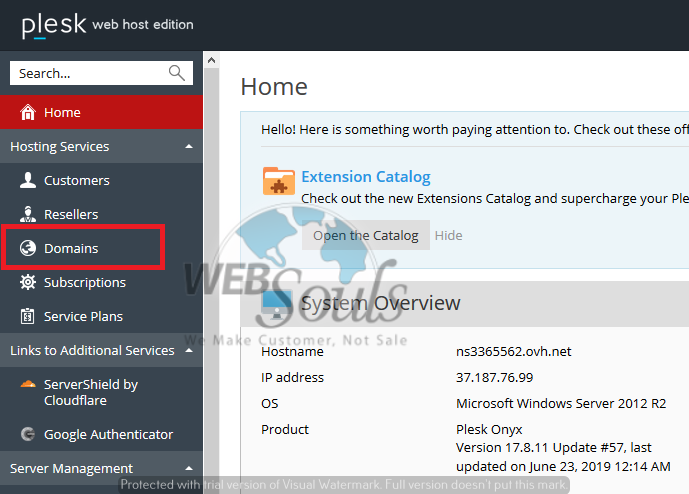The image size is (689, 494).
Task: Open Customers in the sidebar
Action: [102, 180]
